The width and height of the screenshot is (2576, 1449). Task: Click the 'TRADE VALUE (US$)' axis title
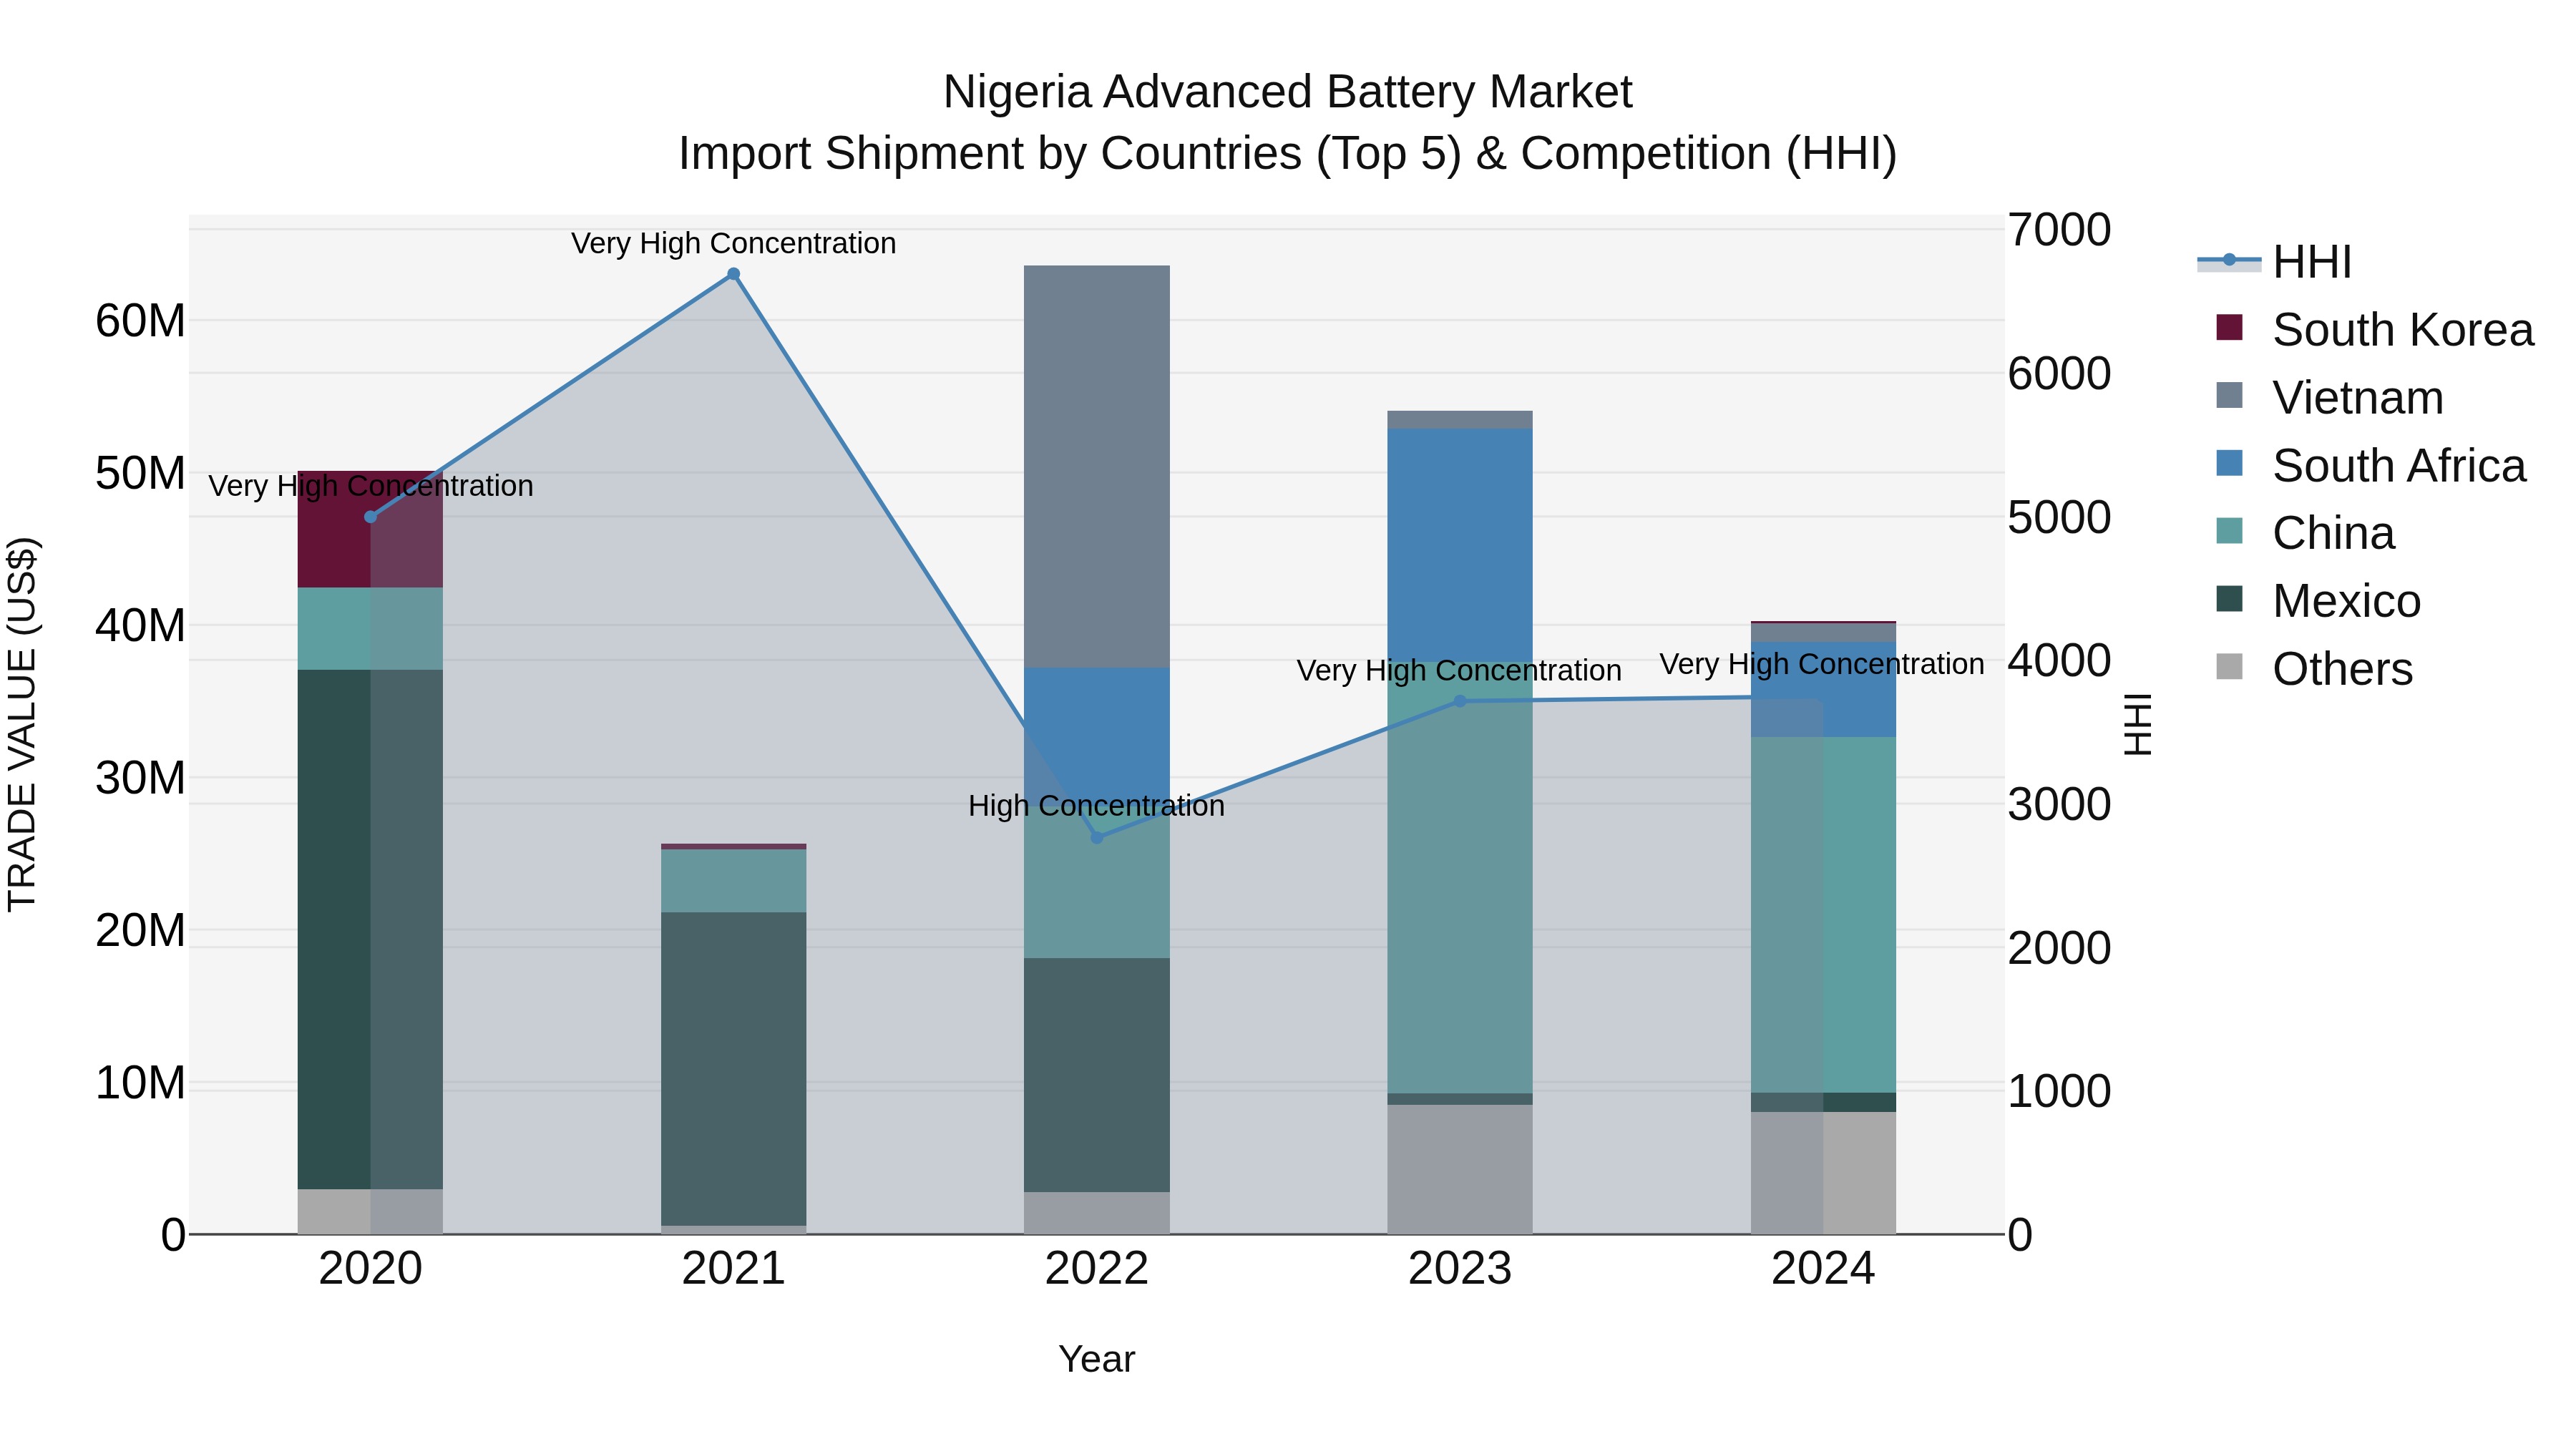pyautogui.click(x=22, y=724)
